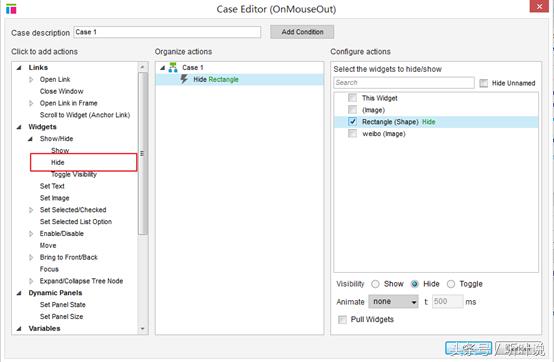554x362 pixels.
Task: Expand the Enable/Disable action
Action: point(31,233)
